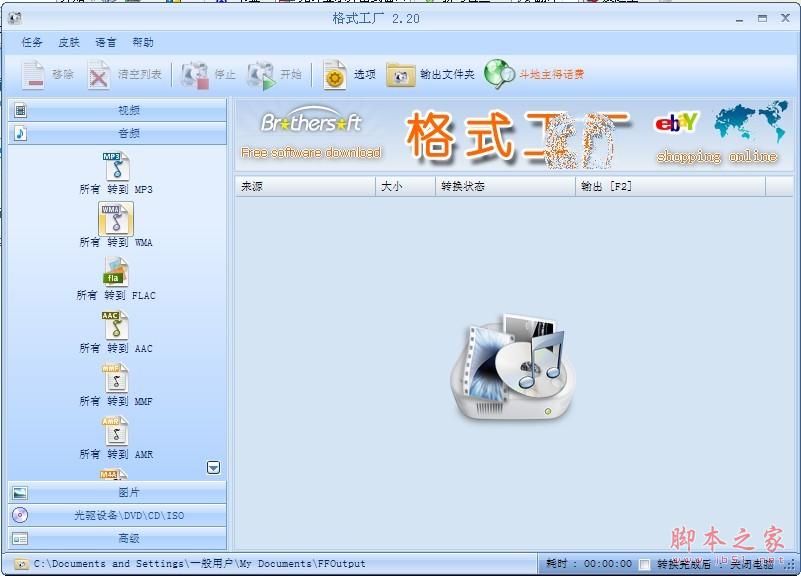Collapse the Audio (音频) section
This screenshot has height=576, width=801.
coord(117,133)
